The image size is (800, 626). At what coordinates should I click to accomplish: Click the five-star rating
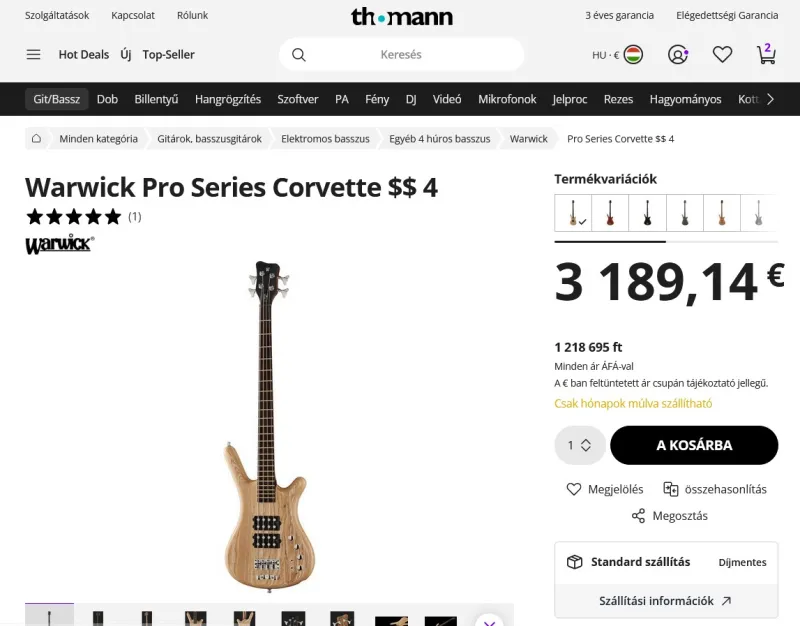coord(73,216)
